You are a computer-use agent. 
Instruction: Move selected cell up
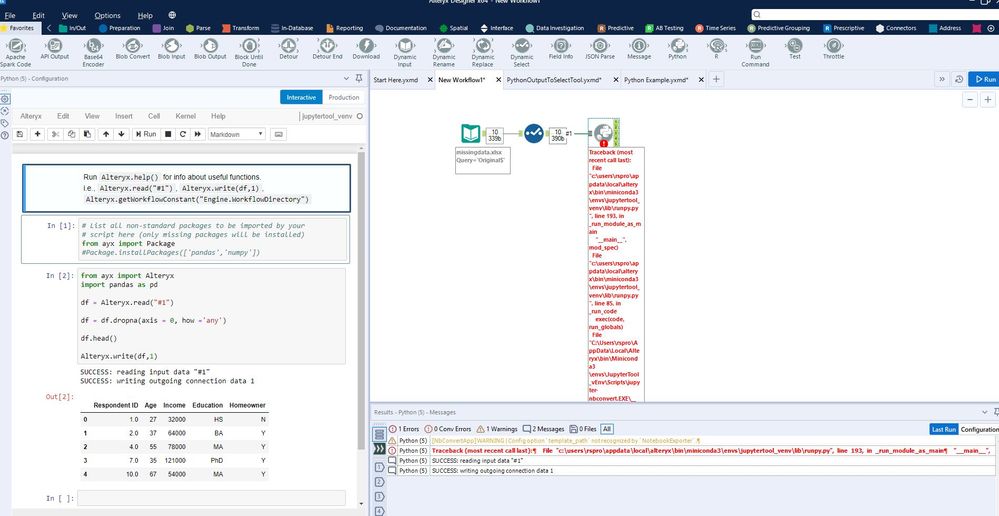pyautogui.click(x=106, y=134)
